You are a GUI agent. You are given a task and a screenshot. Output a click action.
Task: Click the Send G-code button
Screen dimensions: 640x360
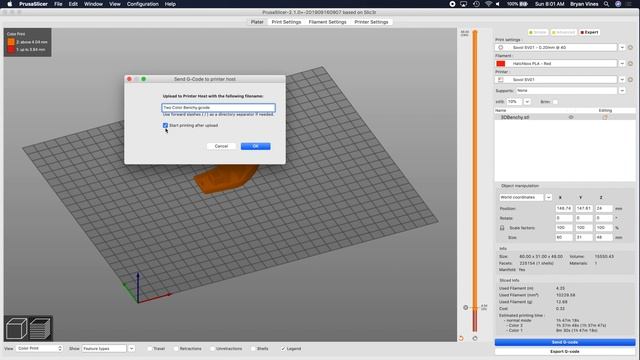565,342
